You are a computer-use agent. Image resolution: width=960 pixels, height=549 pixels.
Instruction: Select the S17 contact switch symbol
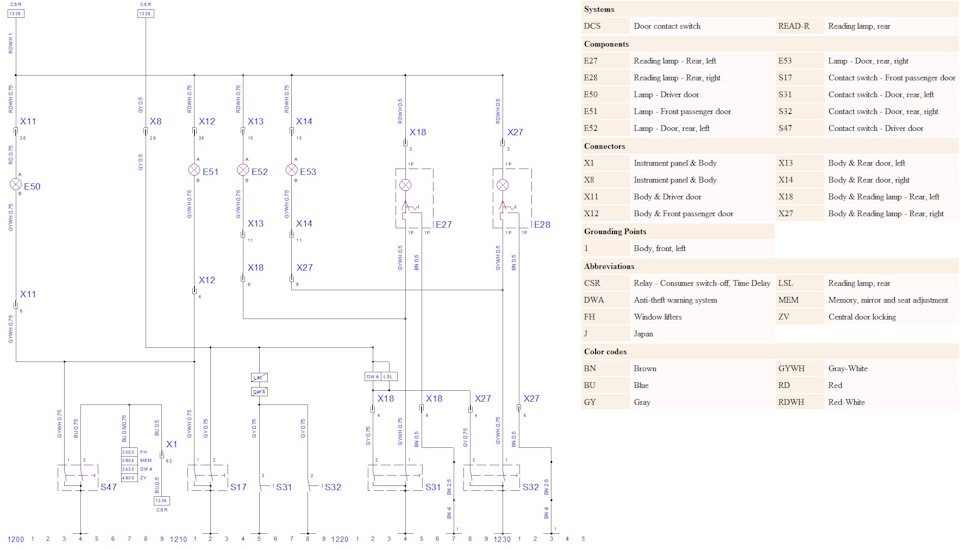pyautogui.click(x=208, y=477)
